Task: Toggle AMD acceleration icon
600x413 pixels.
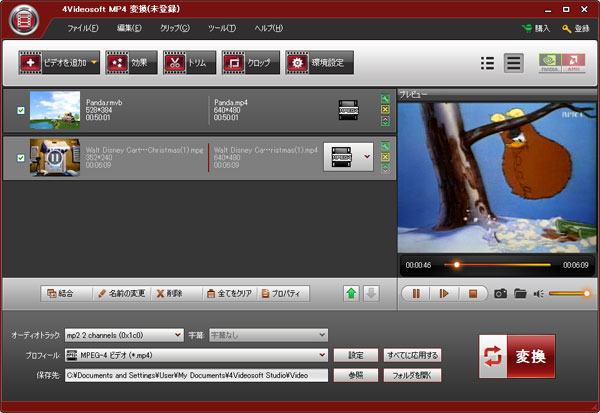Action: [x=573, y=63]
